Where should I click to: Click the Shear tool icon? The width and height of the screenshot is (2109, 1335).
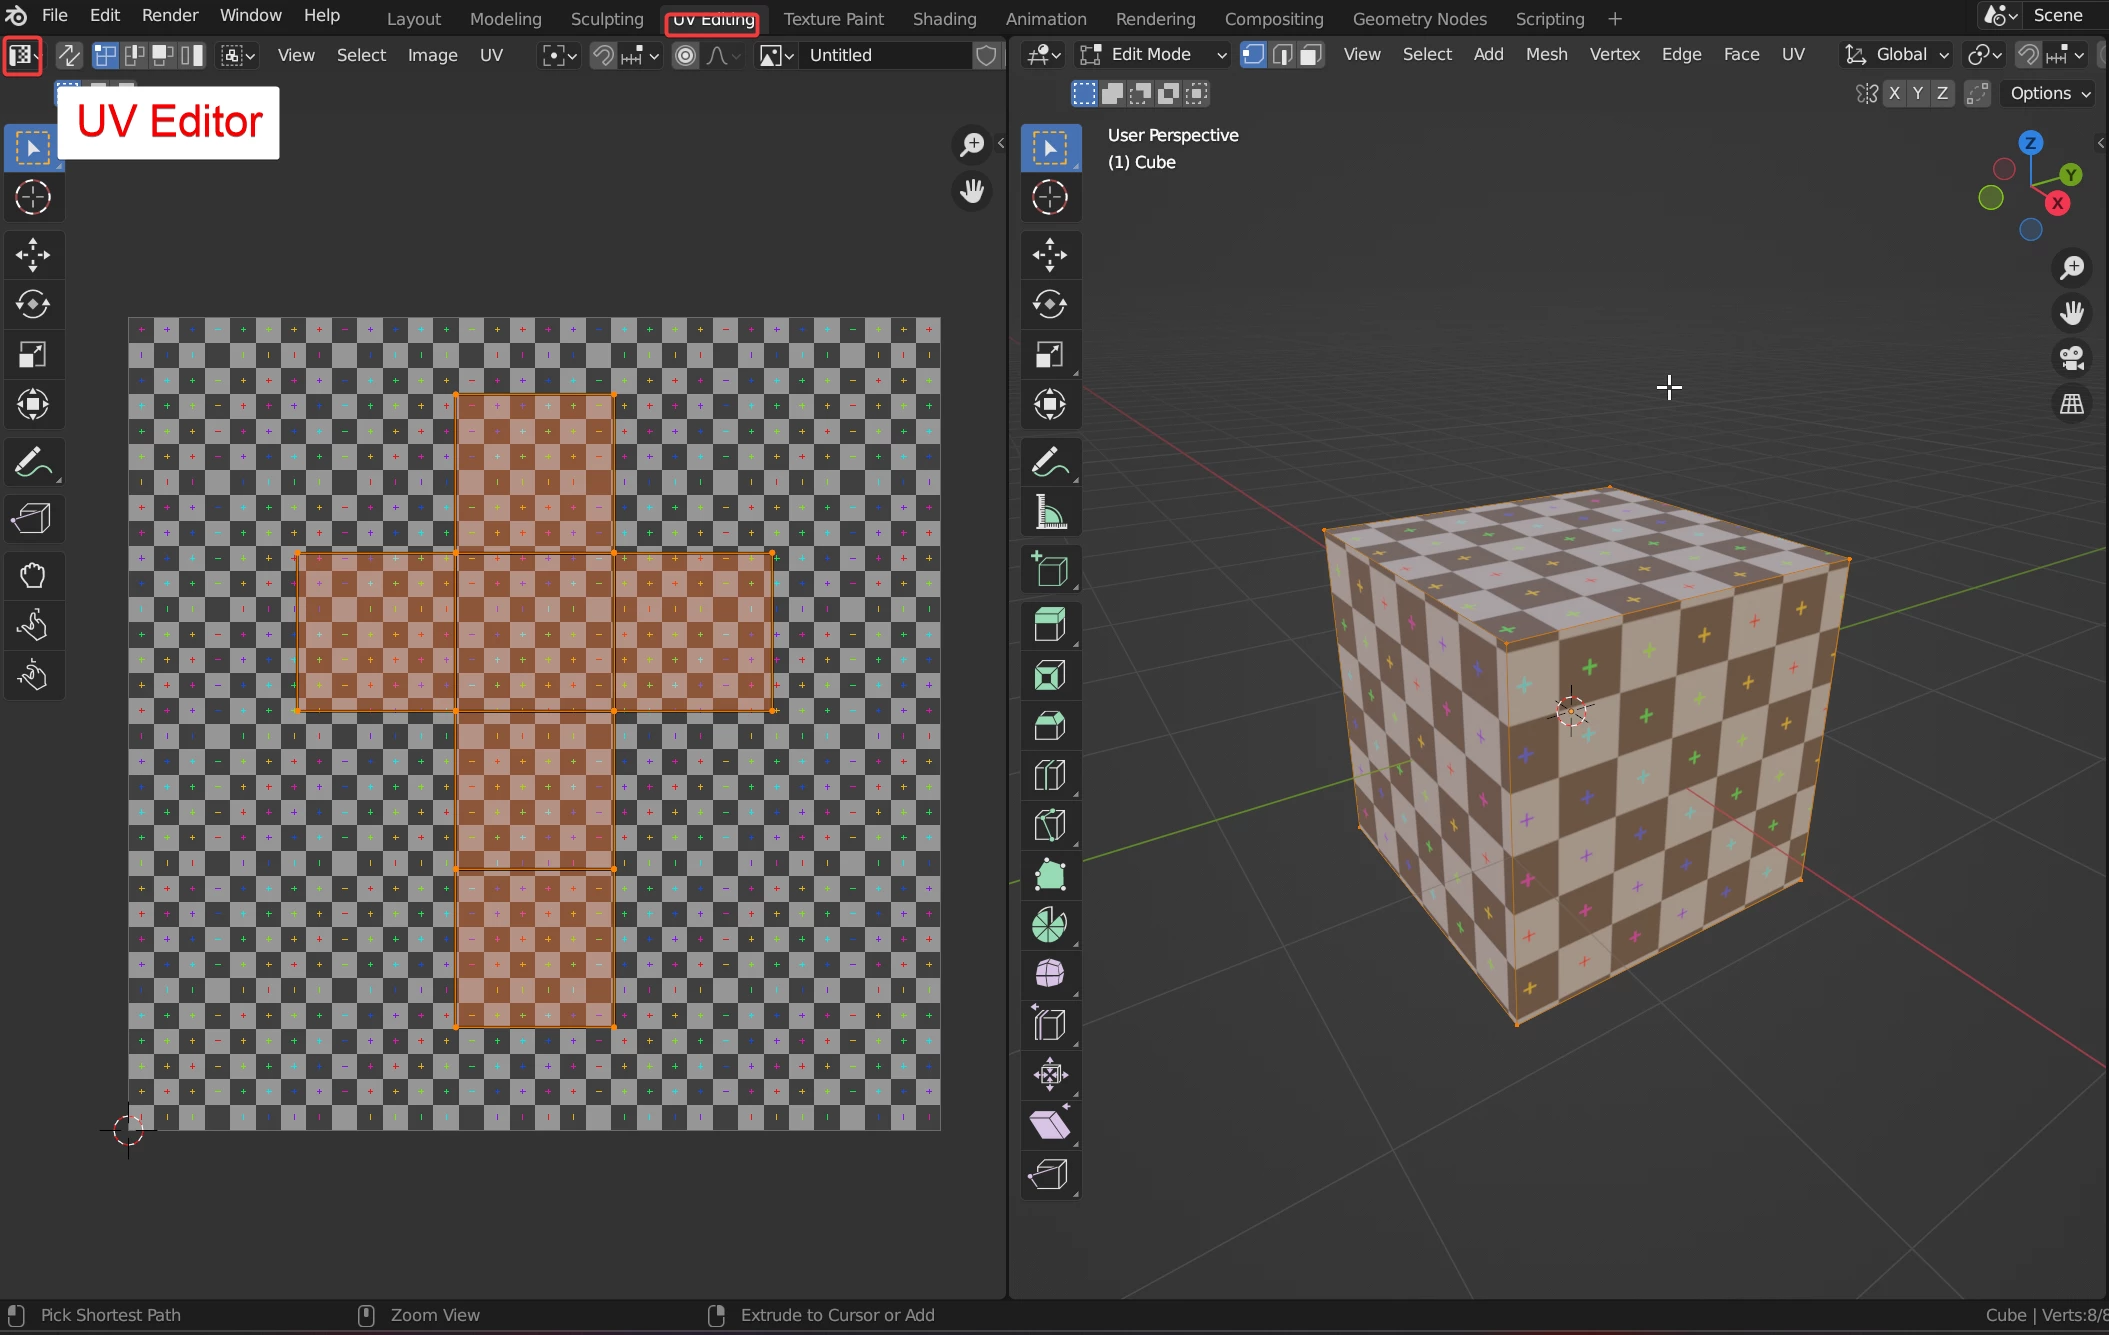(x=1049, y=1126)
